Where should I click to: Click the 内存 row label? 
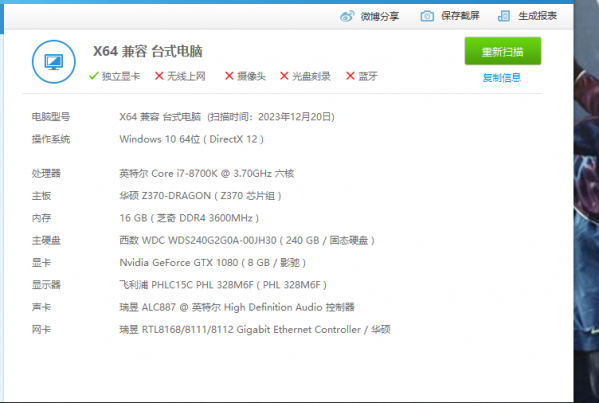(41, 218)
